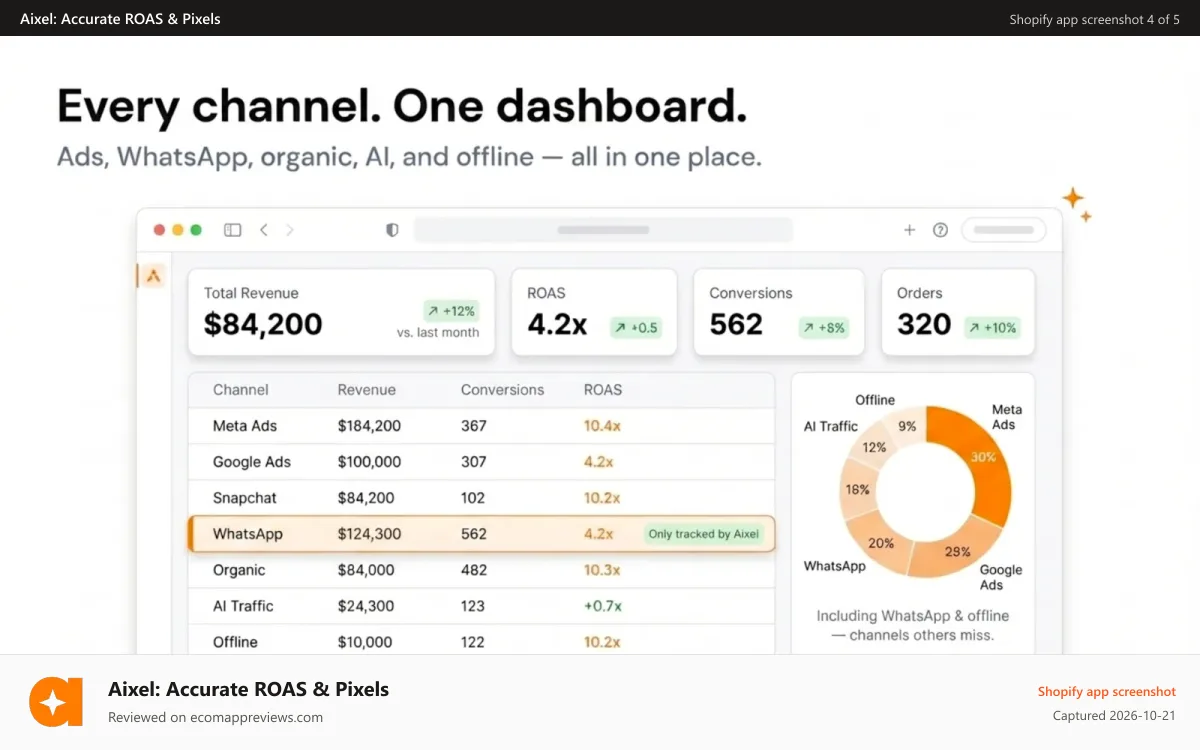This screenshot has width=1200, height=750.
Task: Click the $10,000 Offline revenue
Action: (x=366, y=642)
